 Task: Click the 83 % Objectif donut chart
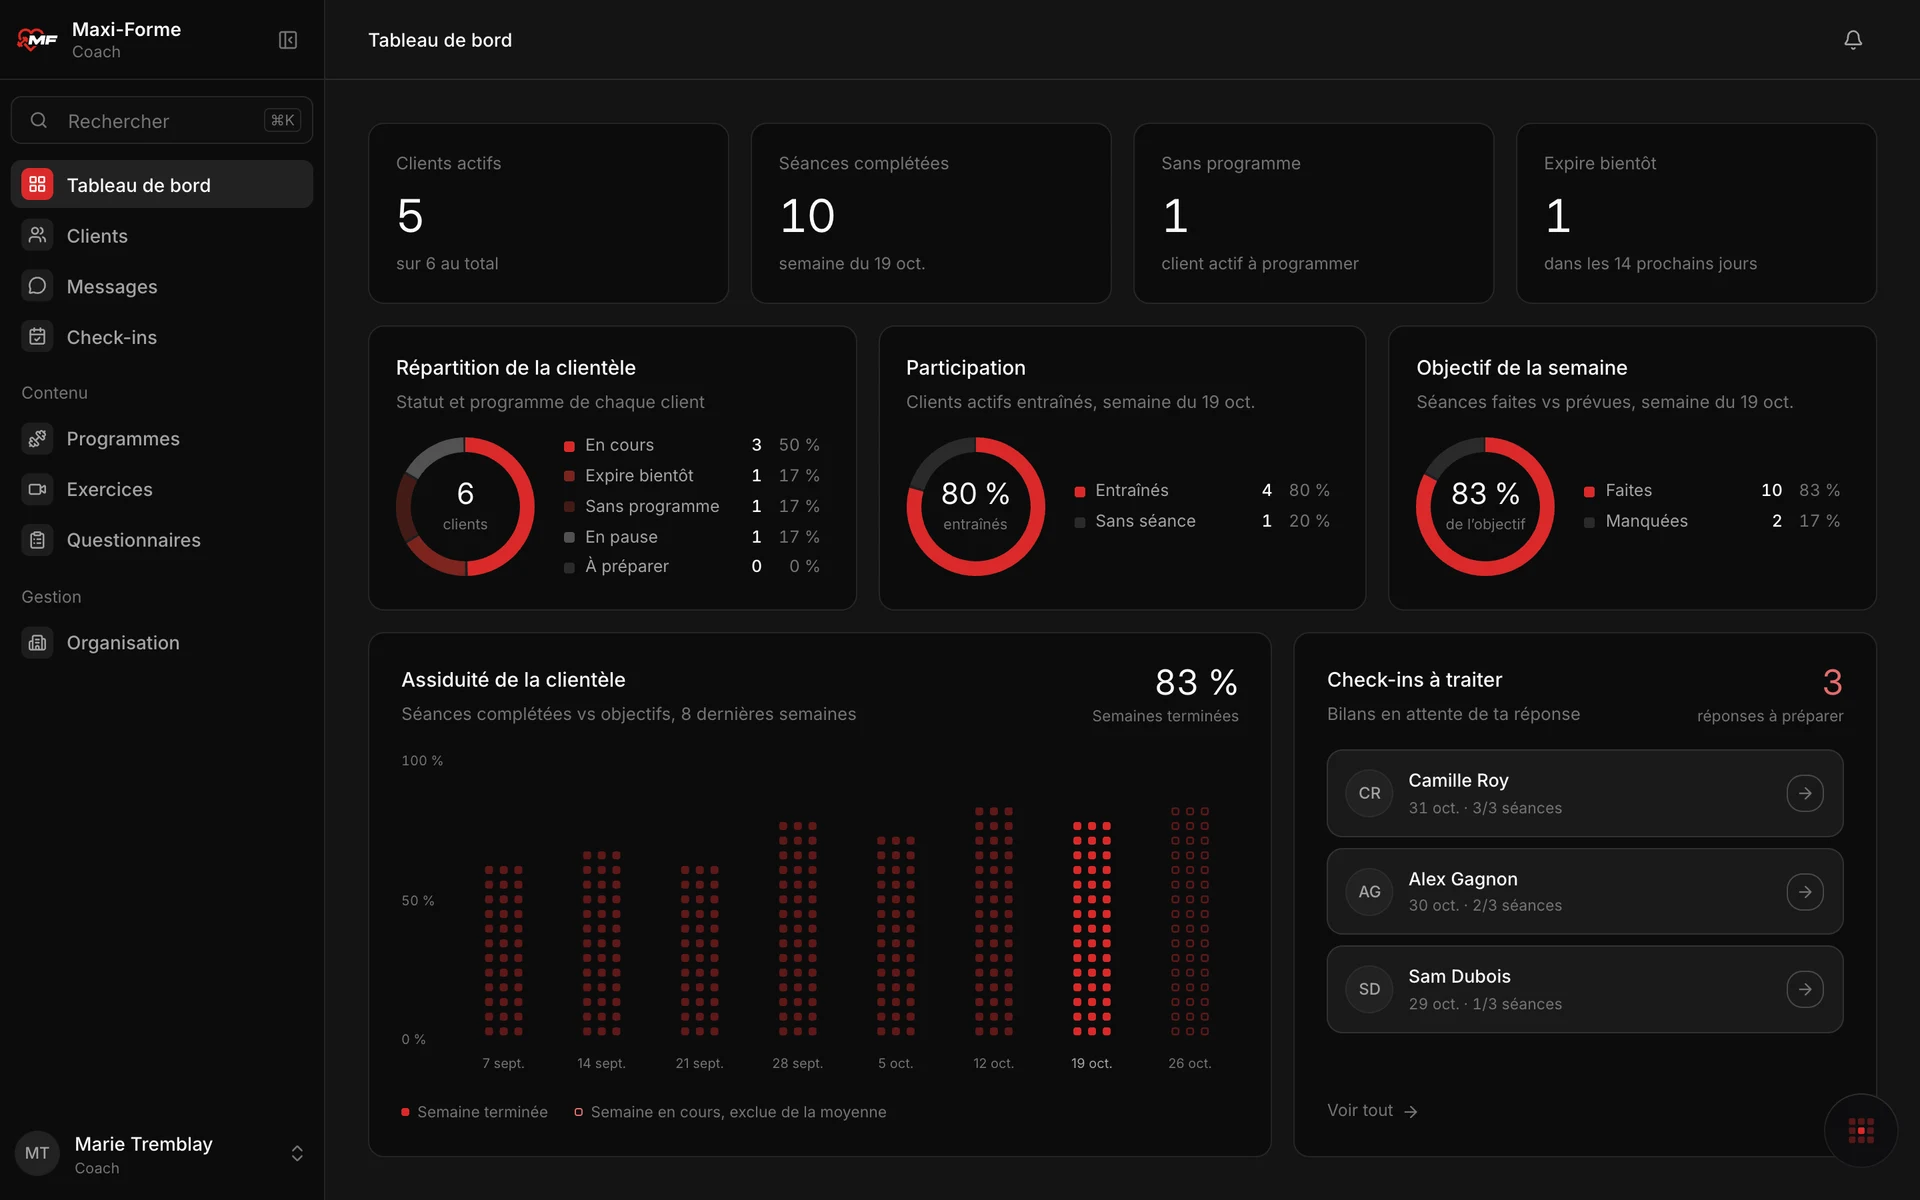(x=1485, y=506)
